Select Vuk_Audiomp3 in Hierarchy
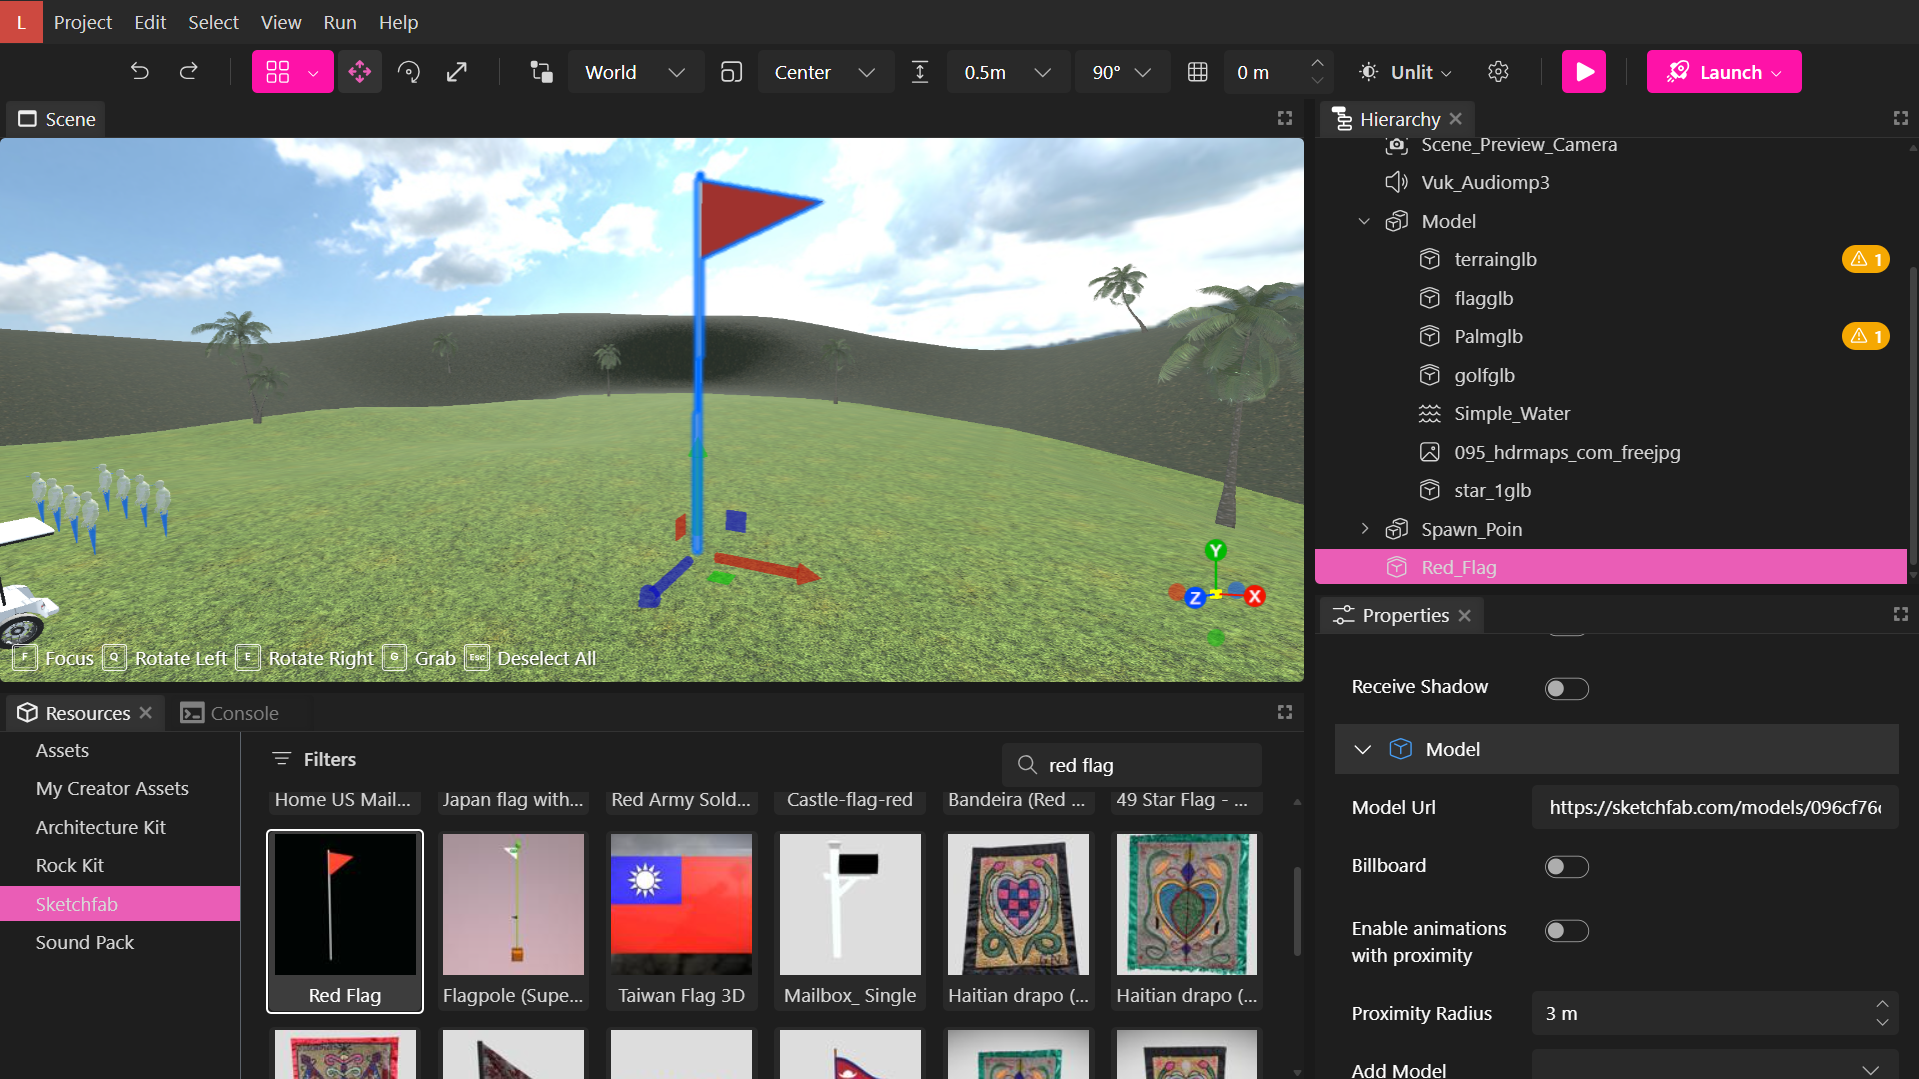The width and height of the screenshot is (1919, 1079). [x=1485, y=182]
